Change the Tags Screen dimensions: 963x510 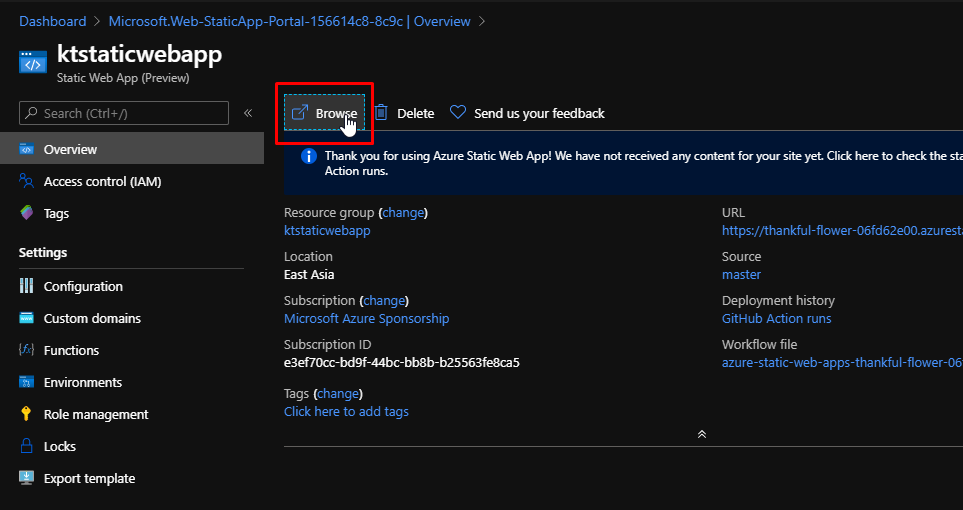pyautogui.click(x=338, y=393)
